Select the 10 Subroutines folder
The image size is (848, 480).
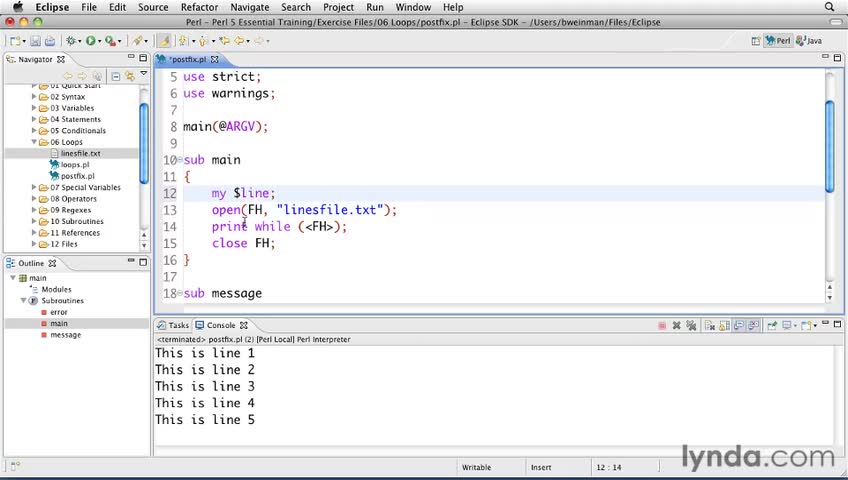point(77,222)
